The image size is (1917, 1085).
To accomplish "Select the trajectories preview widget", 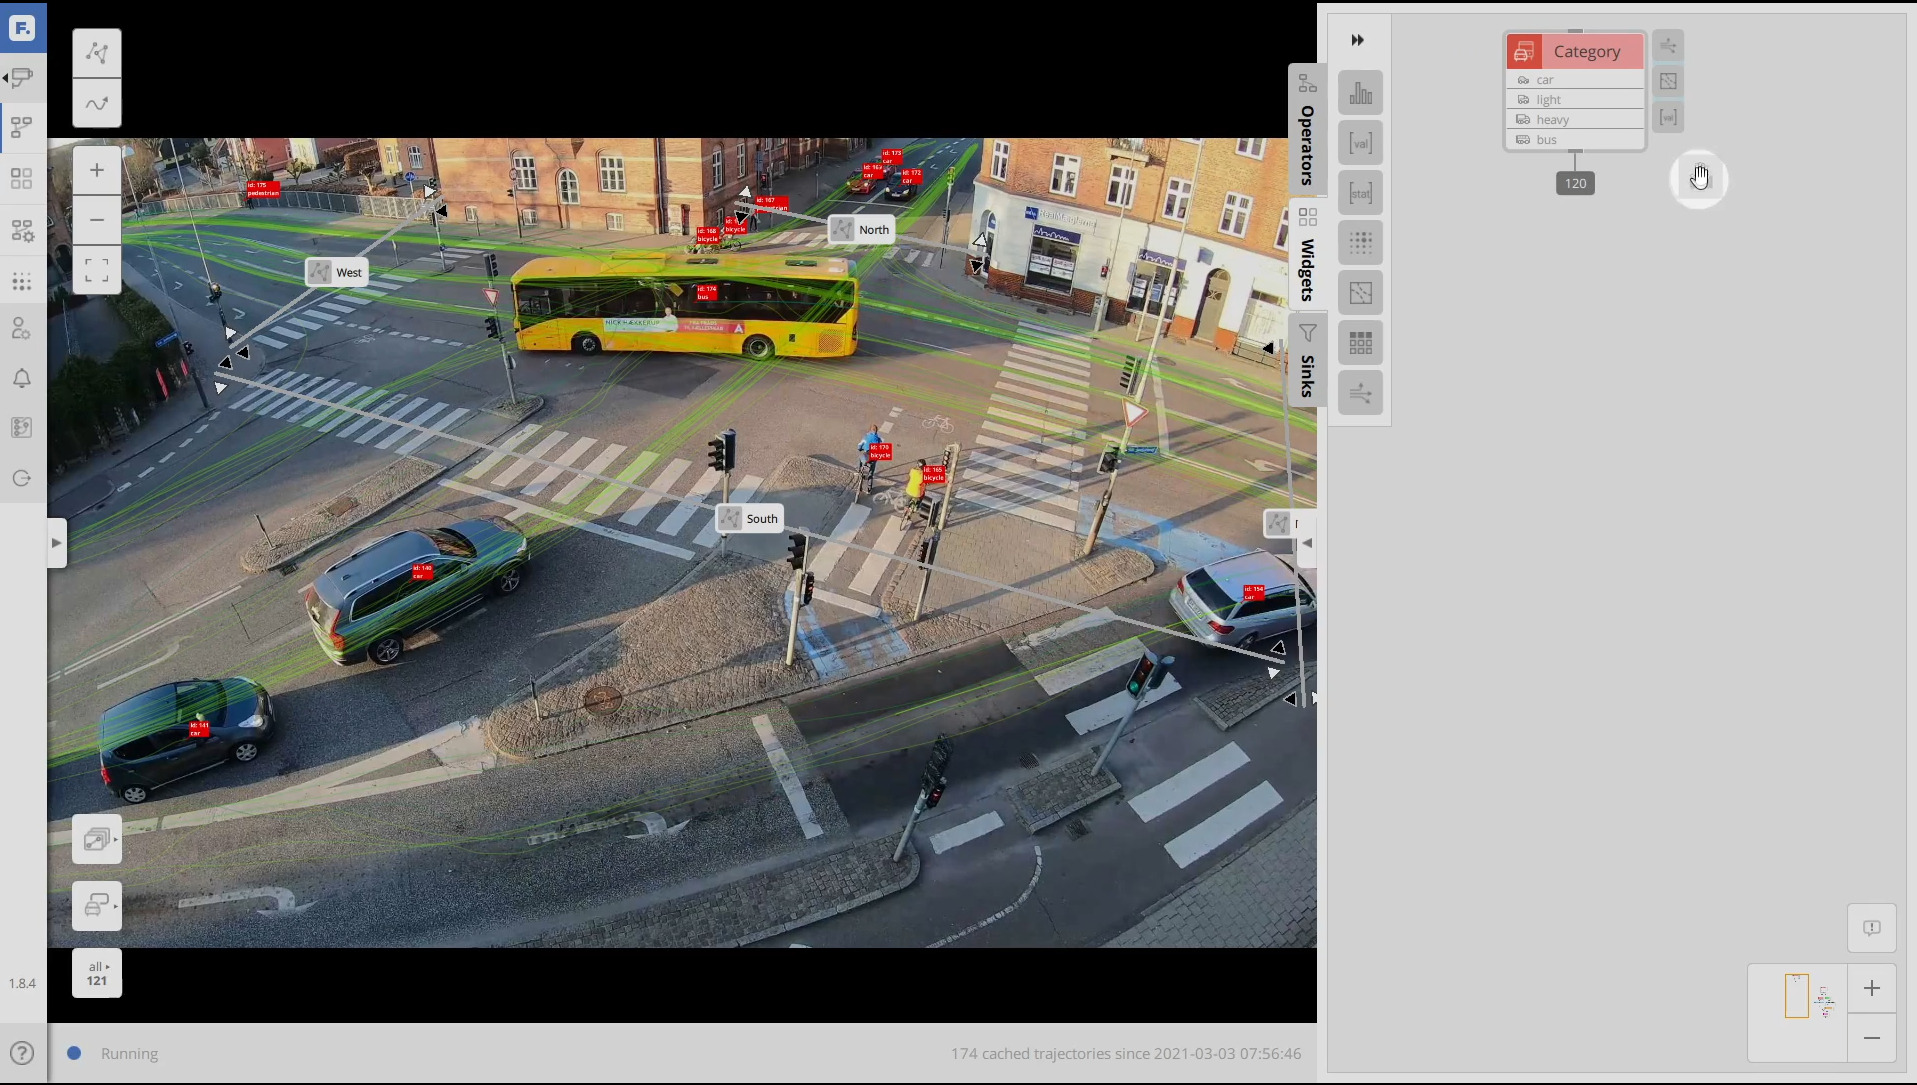I will pyautogui.click(x=1360, y=292).
